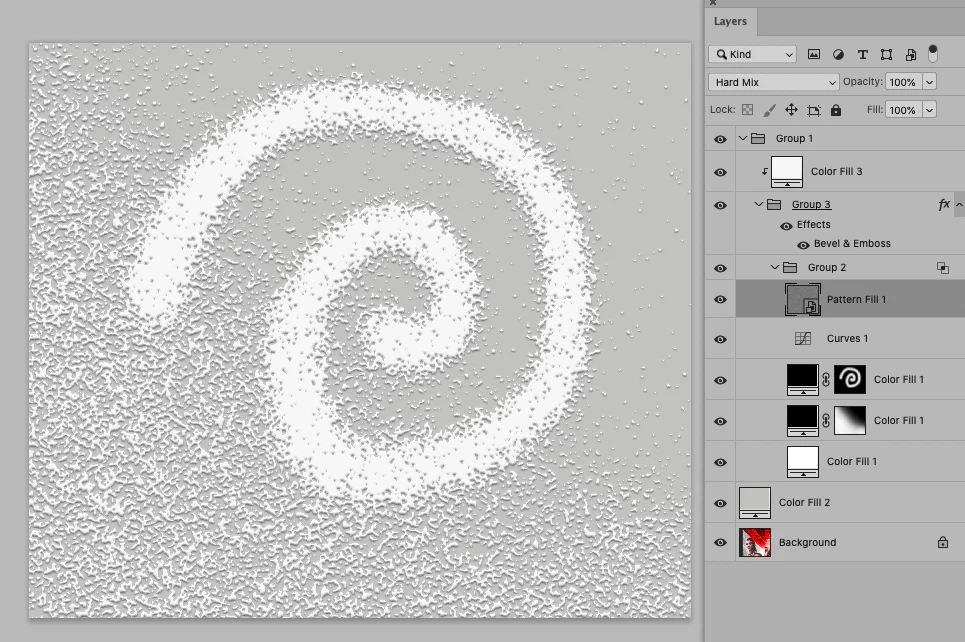Image resolution: width=965 pixels, height=642 pixels.
Task: Toggle Group 3 visibility eye
Action: pyautogui.click(x=720, y=206)
